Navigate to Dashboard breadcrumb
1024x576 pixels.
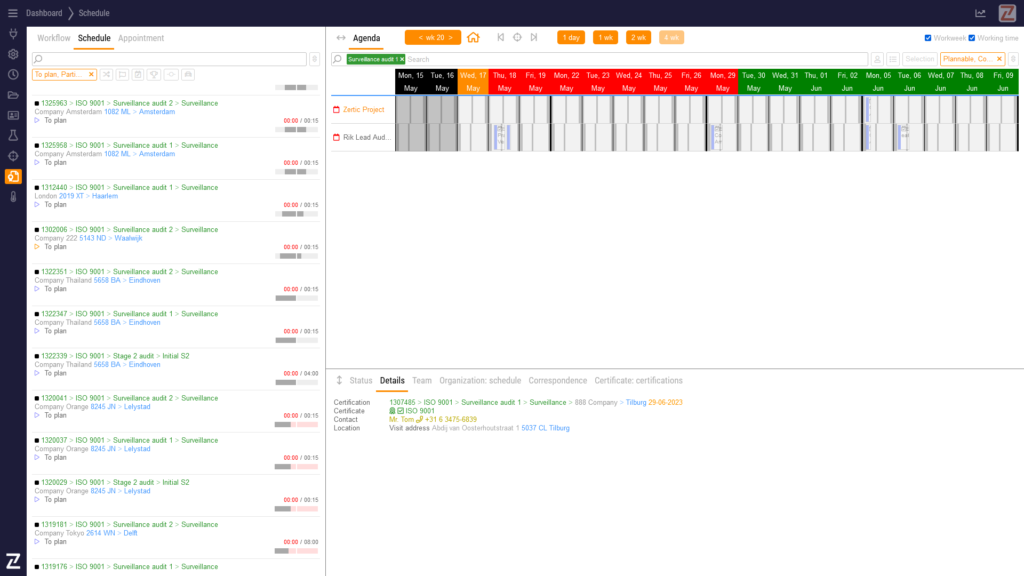[x=44, y=13]
